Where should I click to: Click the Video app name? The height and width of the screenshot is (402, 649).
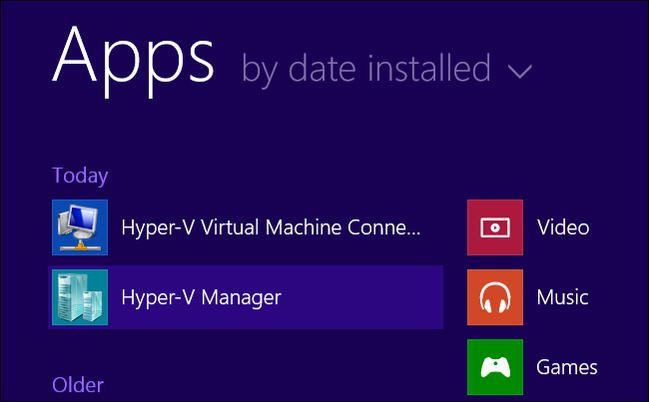(x=562, y=227)
